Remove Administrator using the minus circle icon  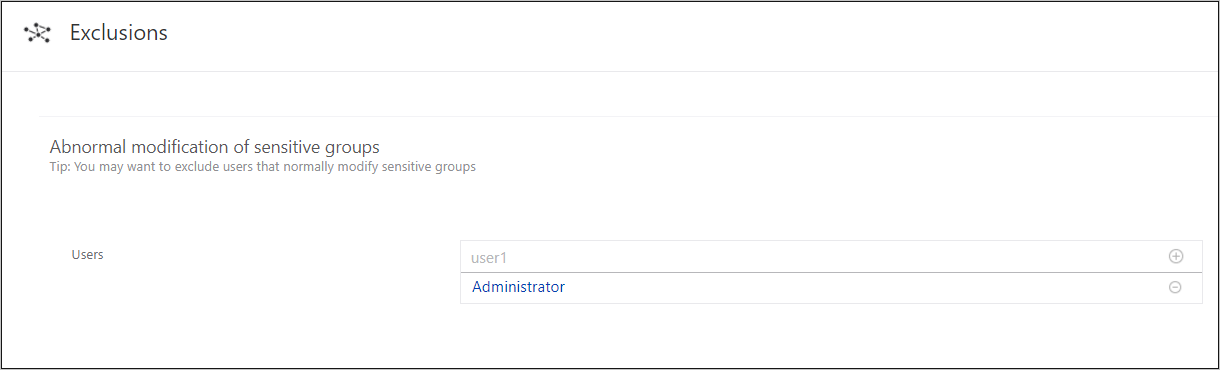tap(1176, 287)
